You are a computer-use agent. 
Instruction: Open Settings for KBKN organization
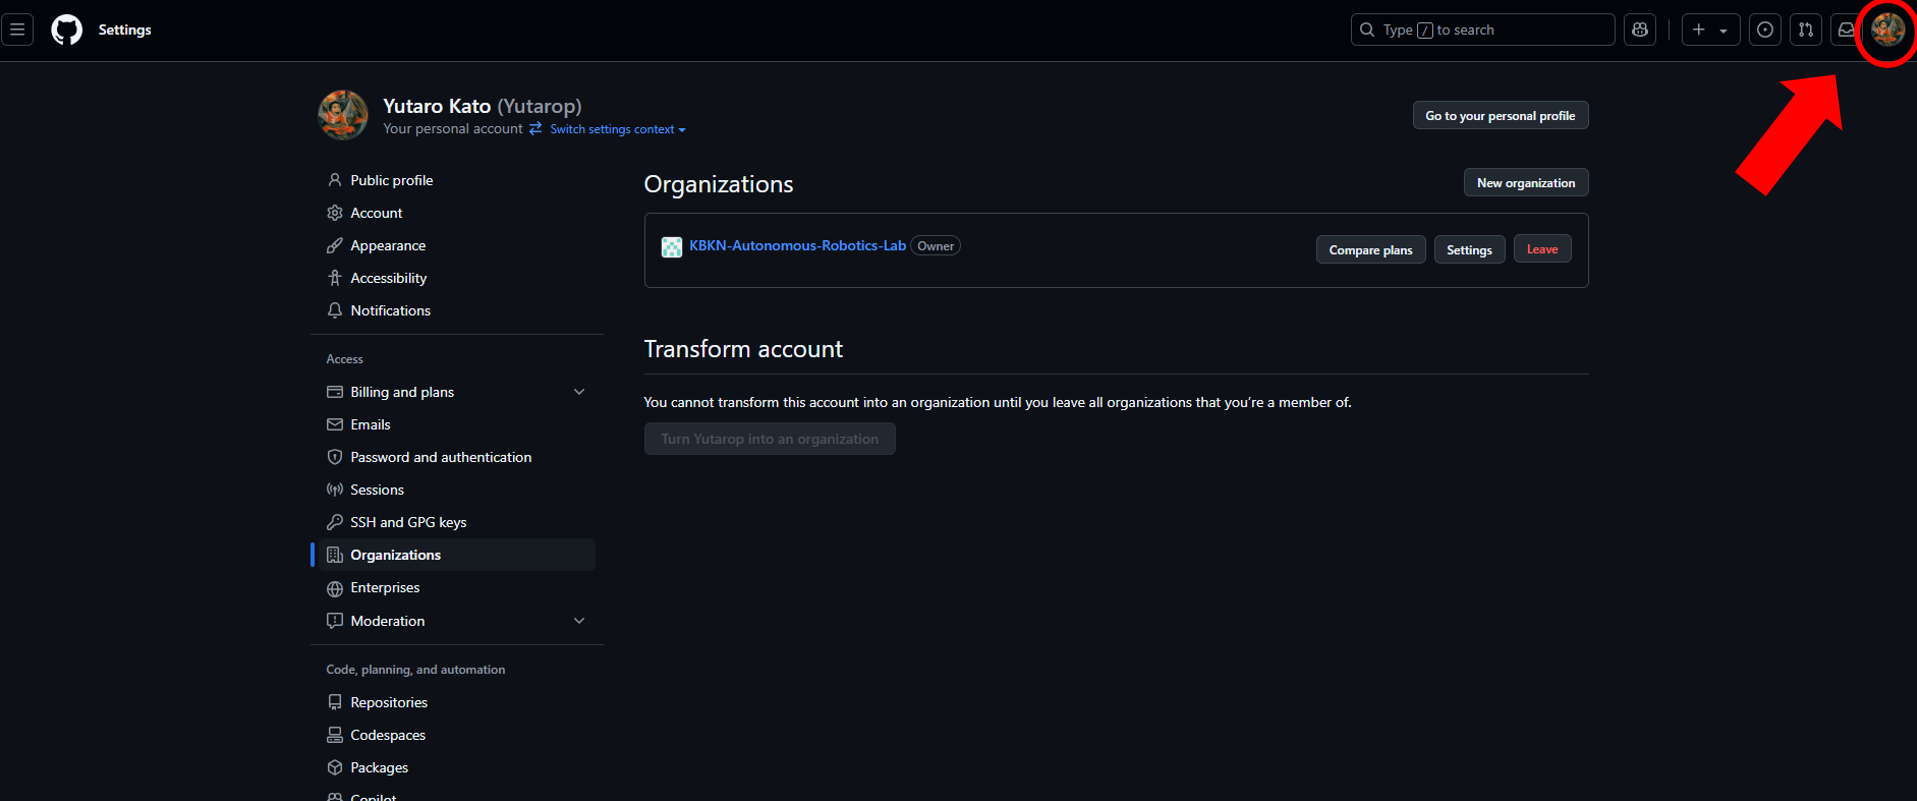click(x=1469, y=250)
